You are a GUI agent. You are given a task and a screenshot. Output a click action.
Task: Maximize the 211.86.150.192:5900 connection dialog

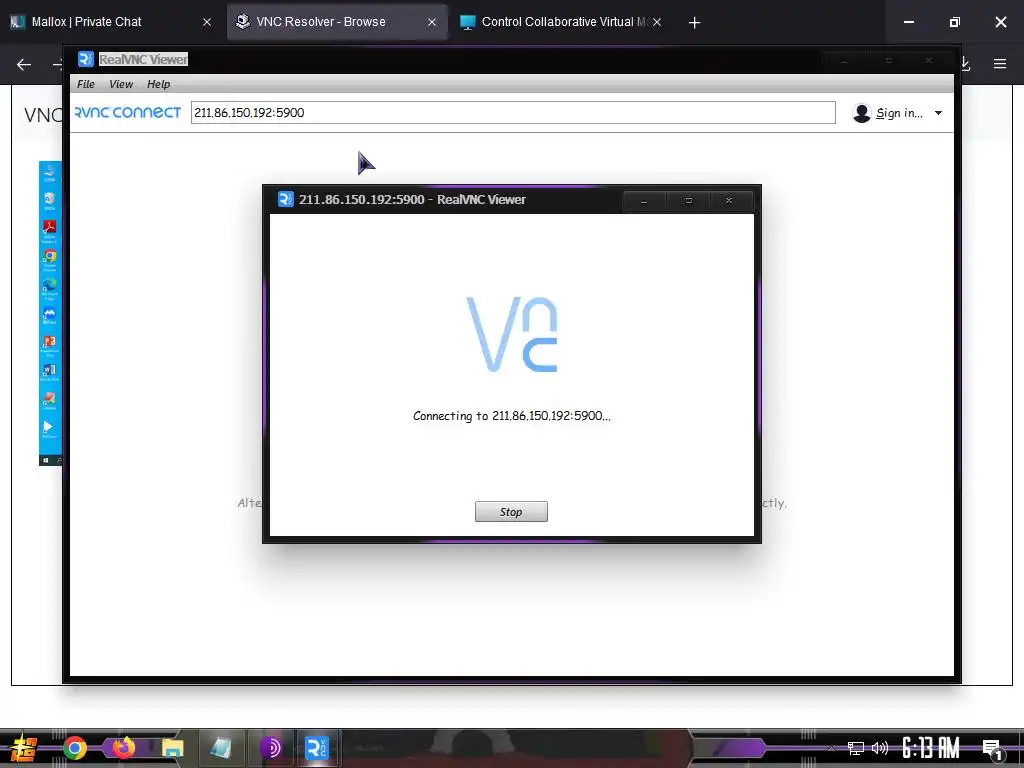(x=688, y=200)
